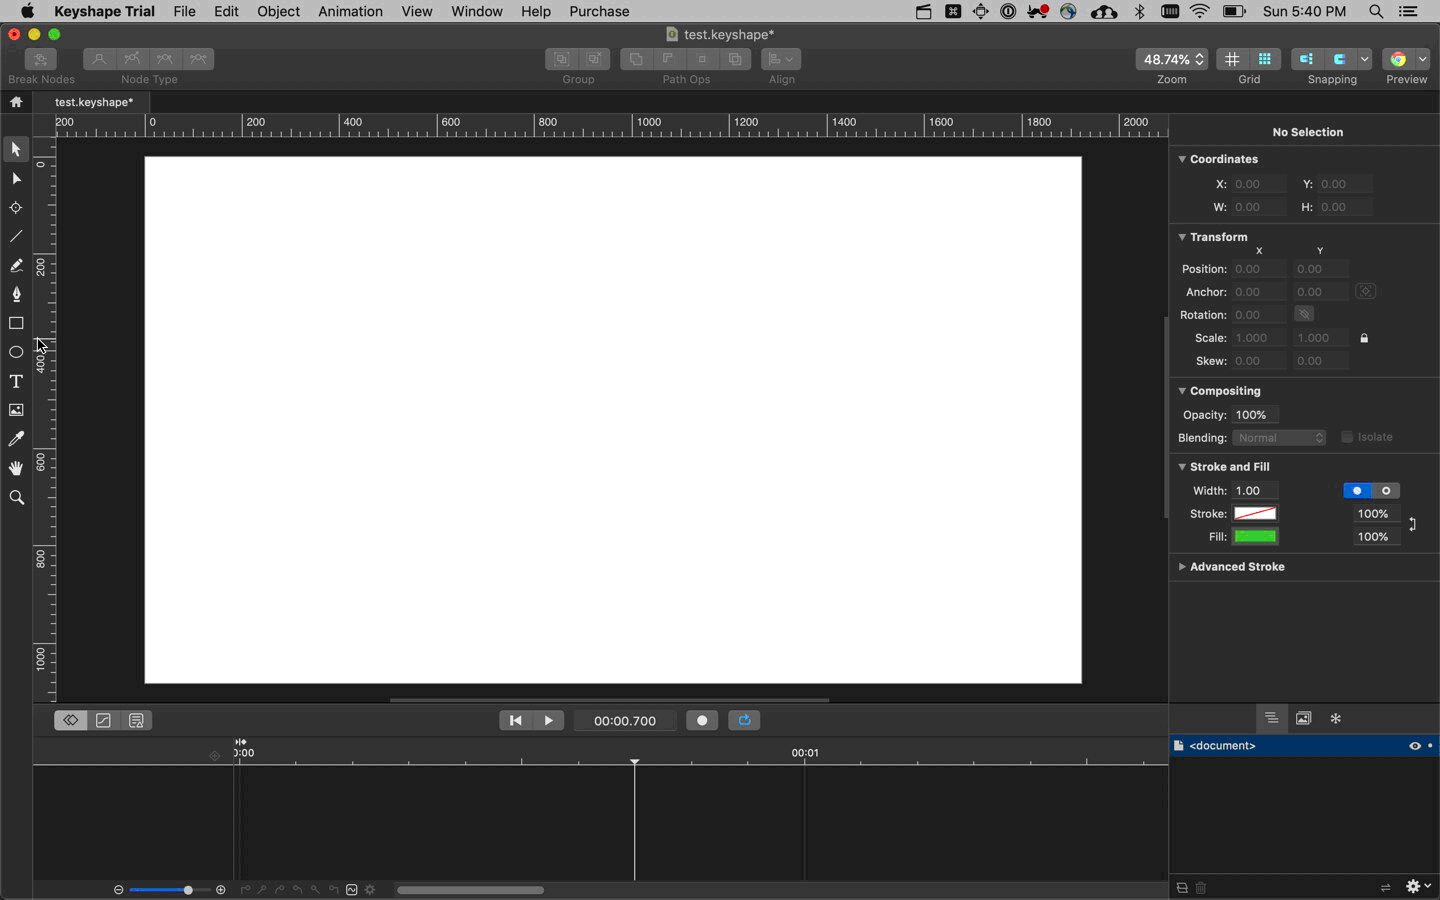Select the filled-dot stroke/fill mode button
The width and height of the screenshot is (1440, 900).
[x=1357, y=491]
